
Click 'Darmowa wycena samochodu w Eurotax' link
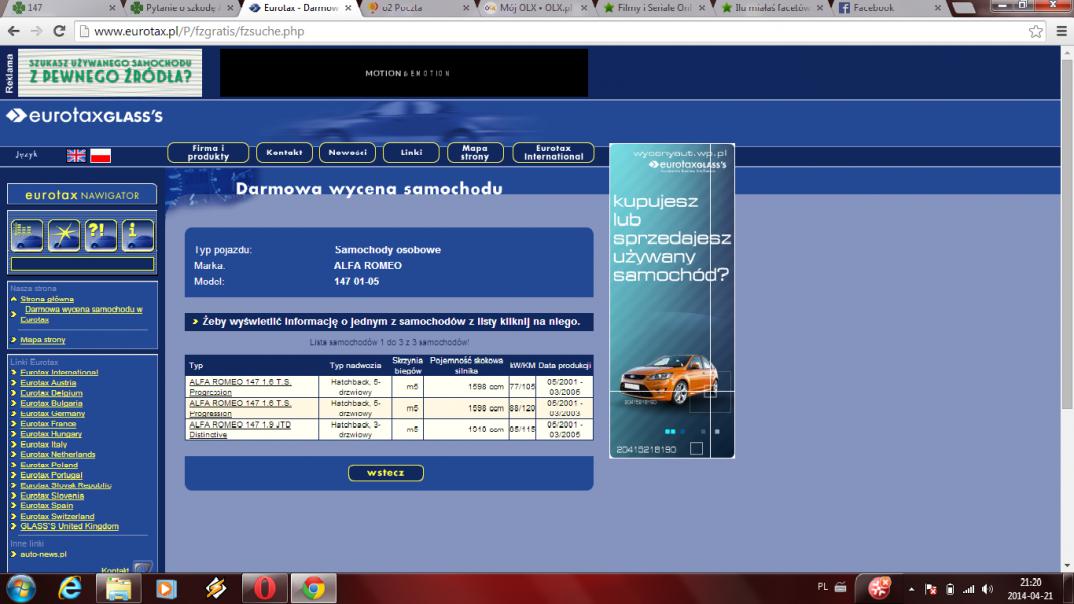tap(82, 314)
